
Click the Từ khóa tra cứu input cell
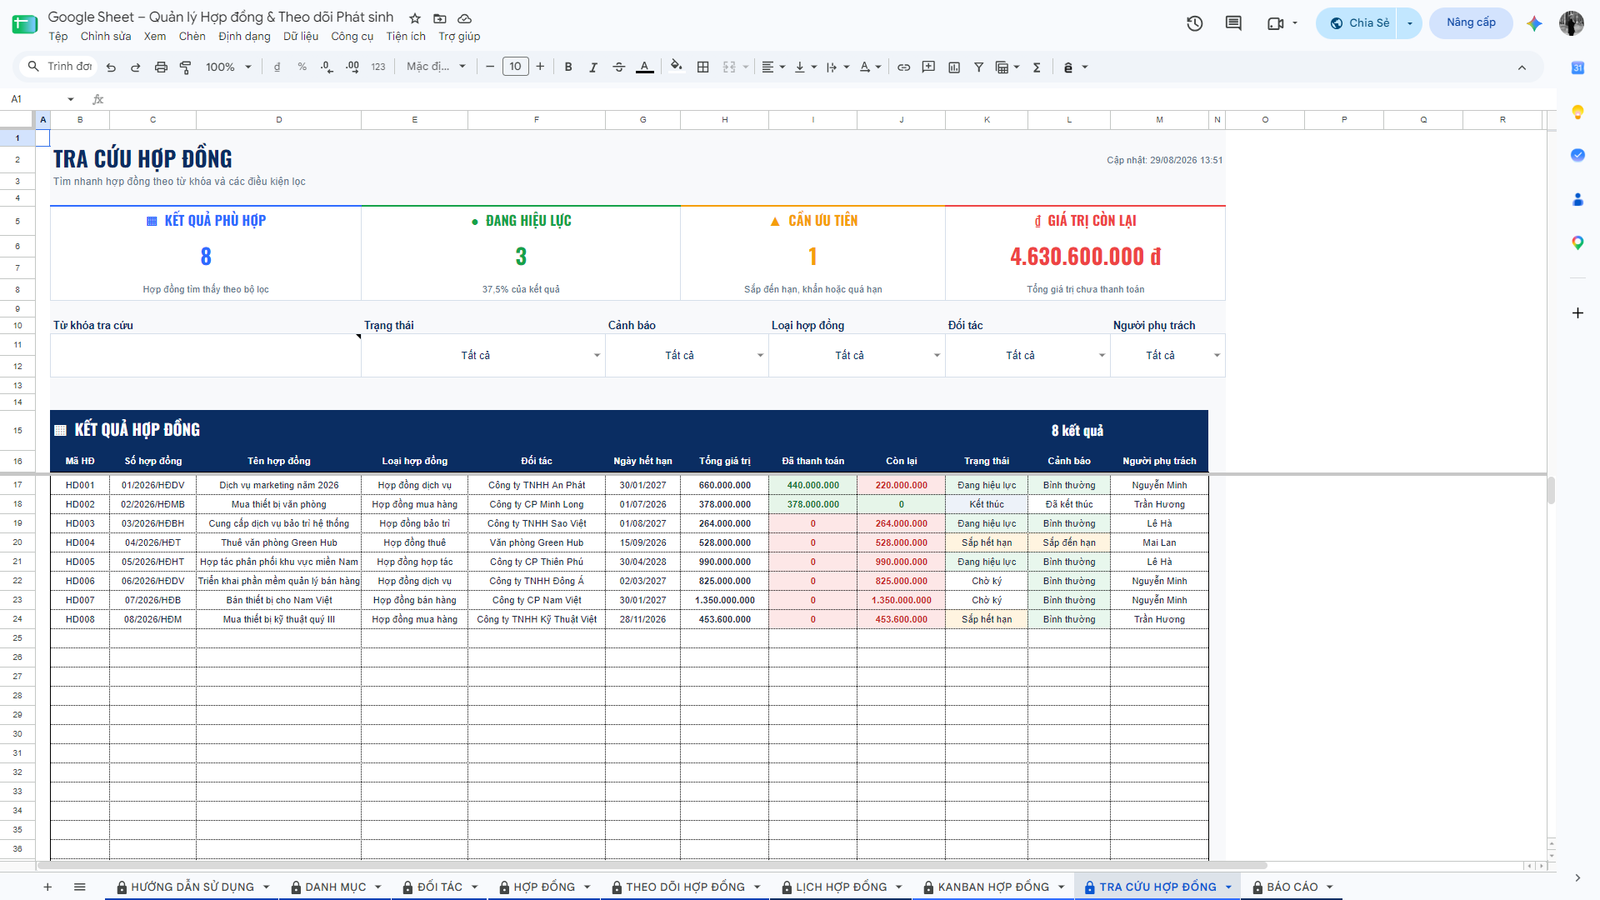[205, 356]
